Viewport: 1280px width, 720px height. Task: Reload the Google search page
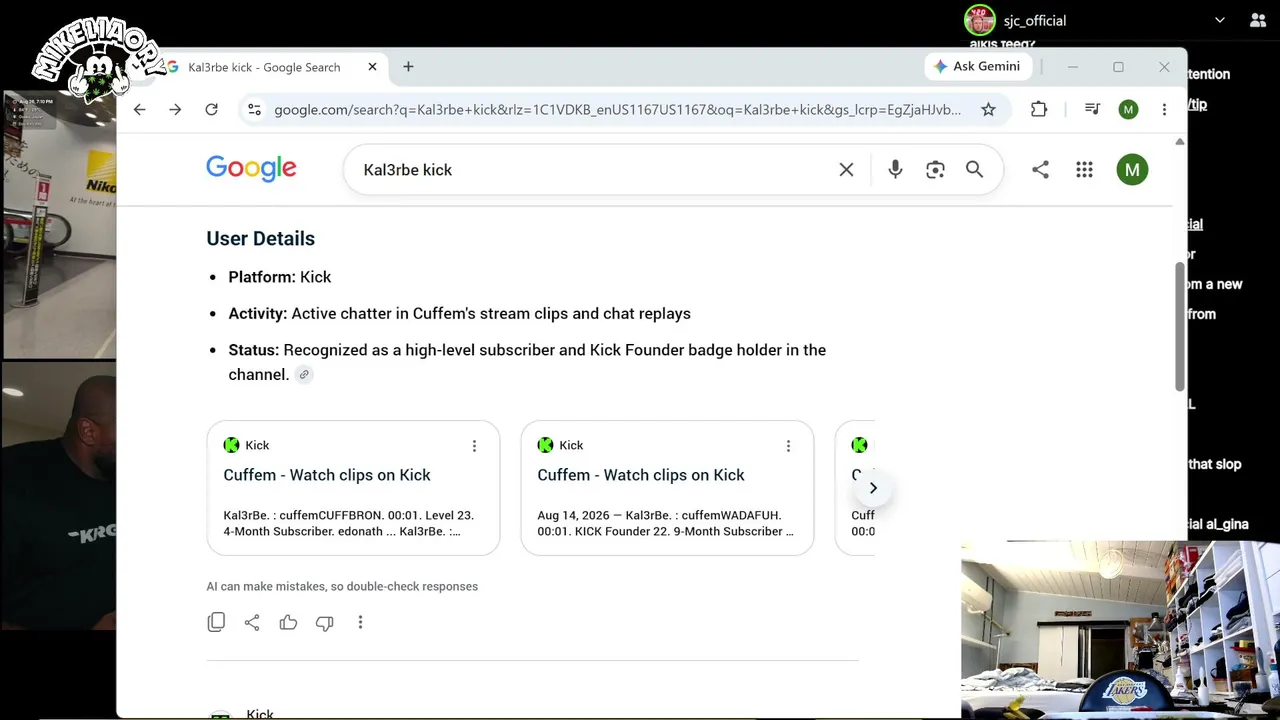click(211, 109)
